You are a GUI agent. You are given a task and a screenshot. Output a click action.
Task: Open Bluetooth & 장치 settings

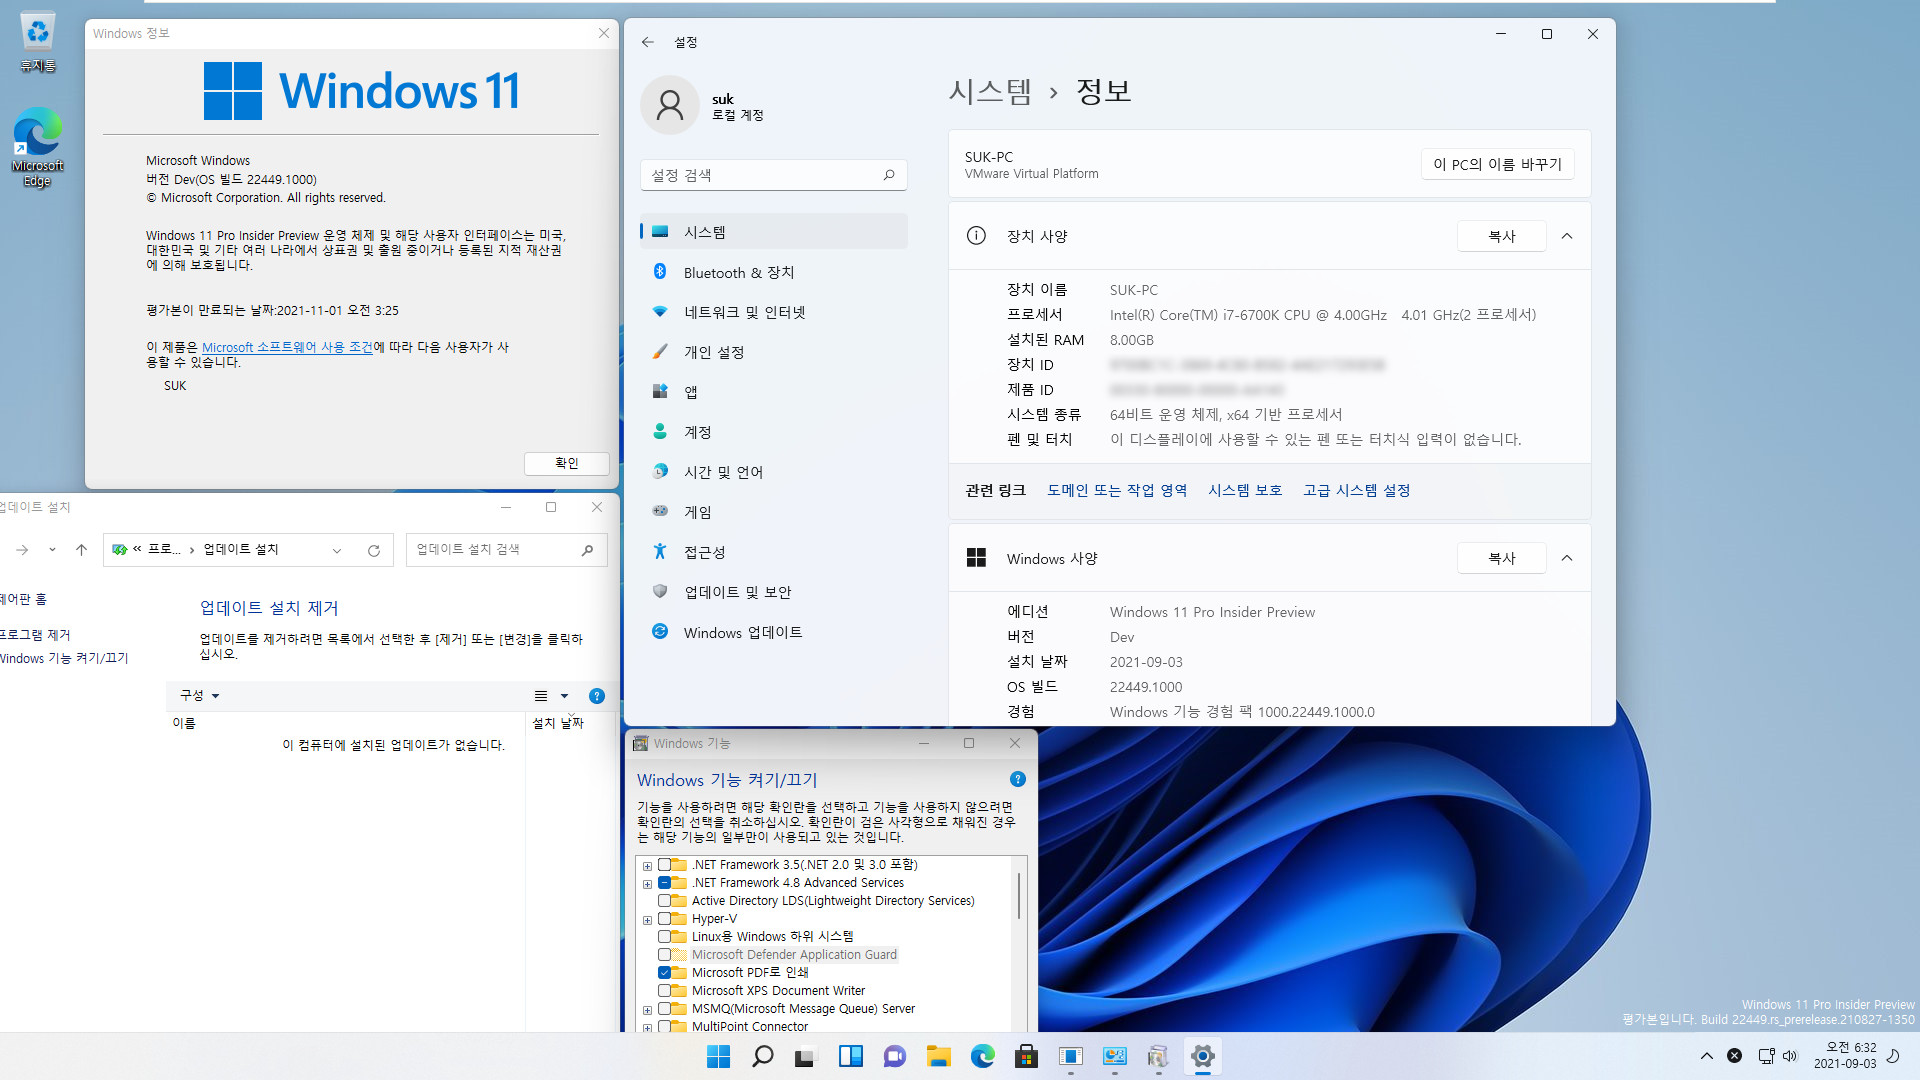(773, 272)
